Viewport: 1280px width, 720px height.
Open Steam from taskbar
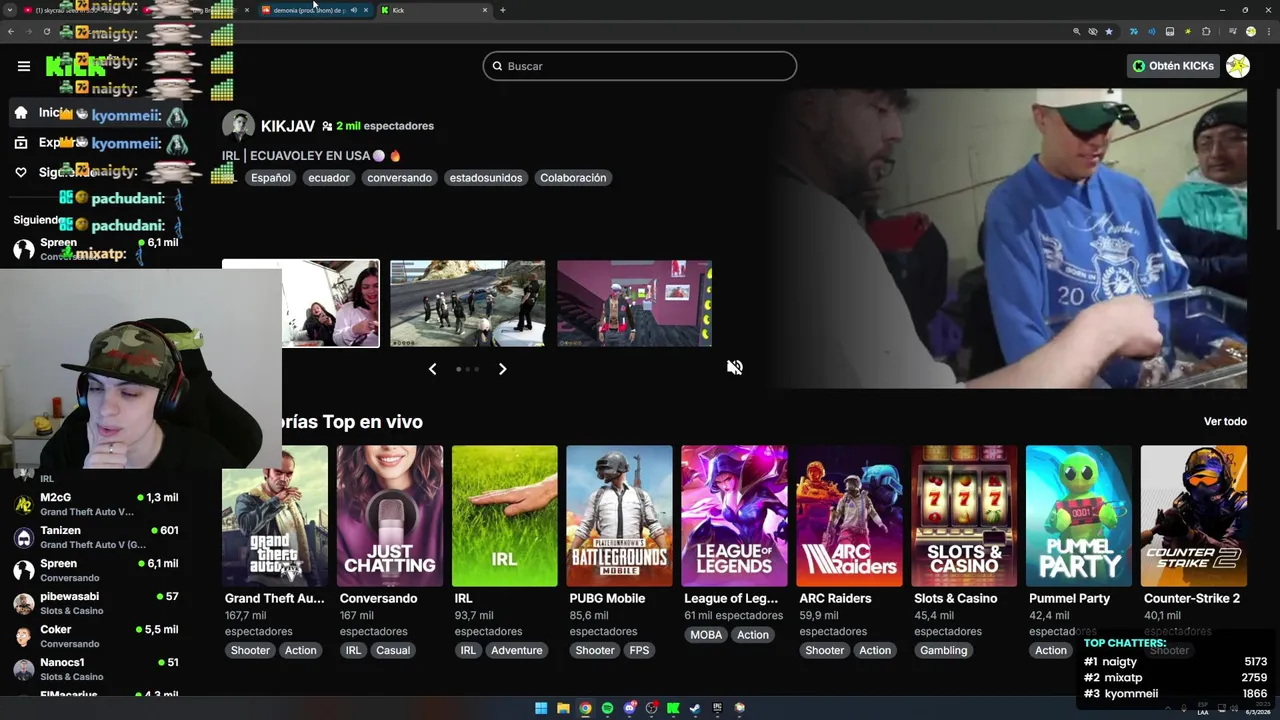point(695,708)
